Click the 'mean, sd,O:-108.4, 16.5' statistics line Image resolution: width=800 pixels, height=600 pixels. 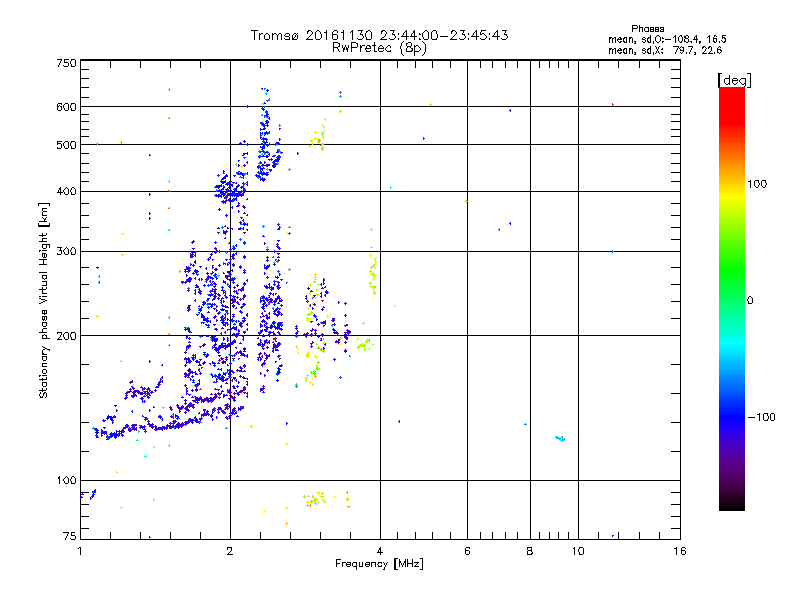pyautogui.click(x=667, y=39)
